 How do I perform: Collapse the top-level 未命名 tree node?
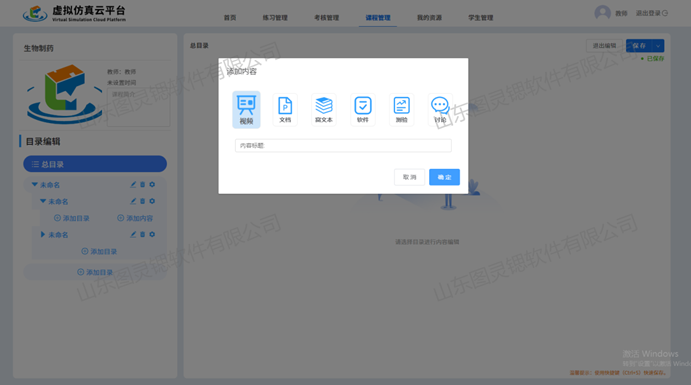(x=34, y=185)
